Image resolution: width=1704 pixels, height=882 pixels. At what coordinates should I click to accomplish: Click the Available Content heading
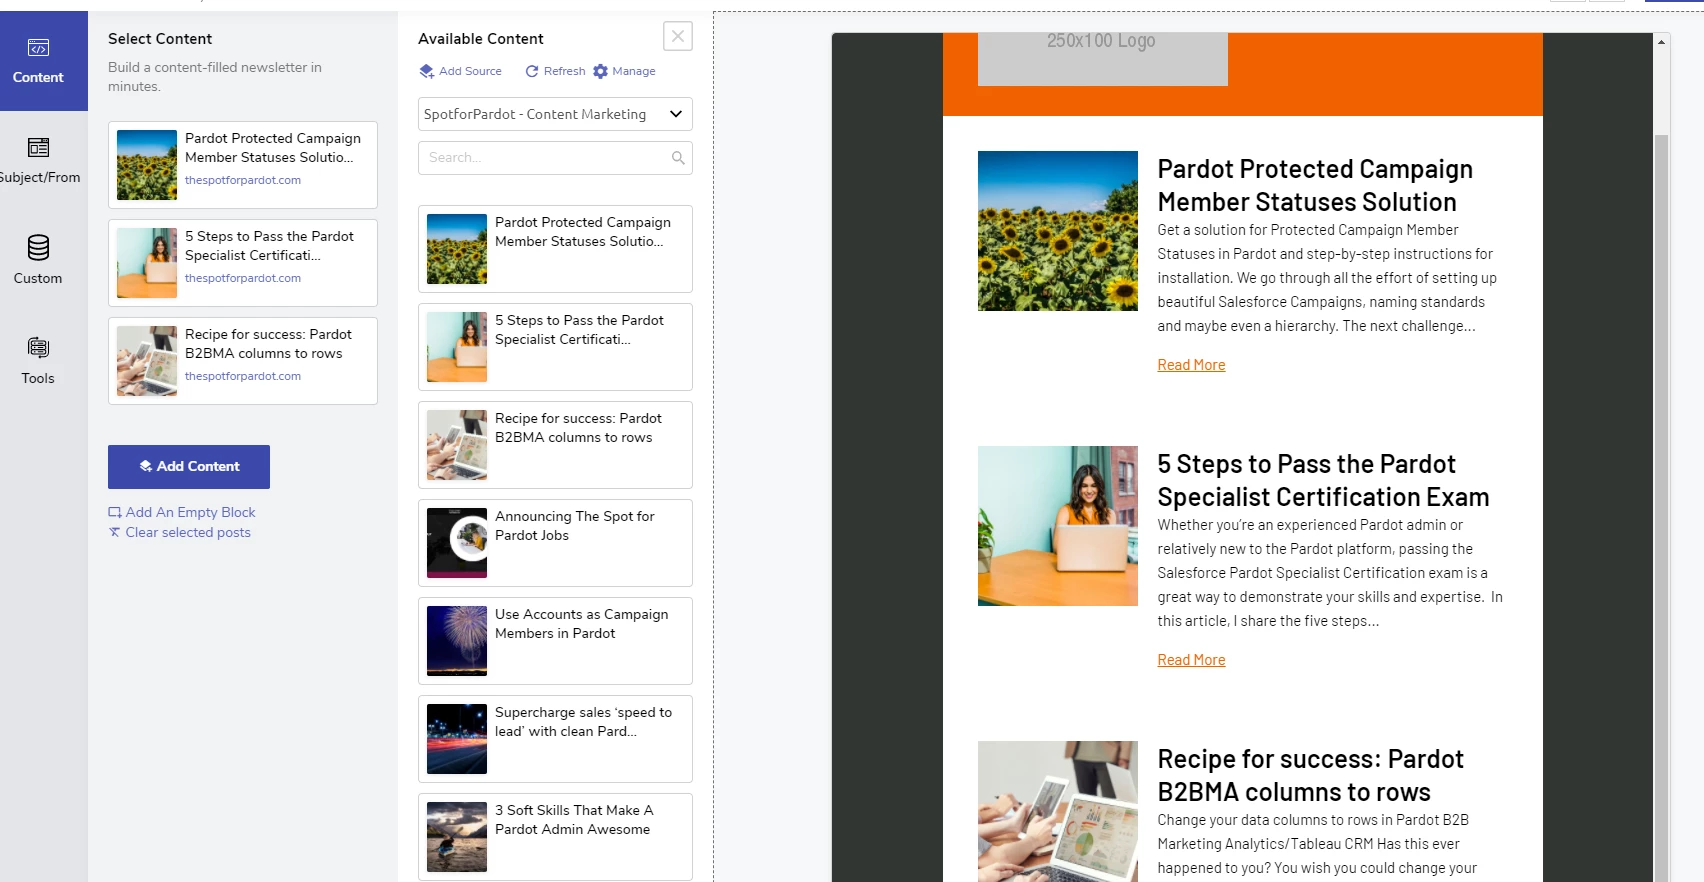481,39
